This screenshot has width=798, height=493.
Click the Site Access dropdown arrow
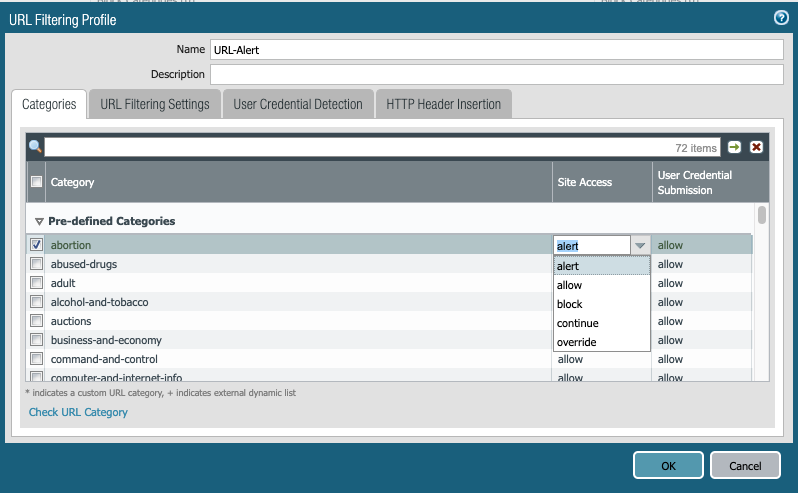tap(640, 246)
